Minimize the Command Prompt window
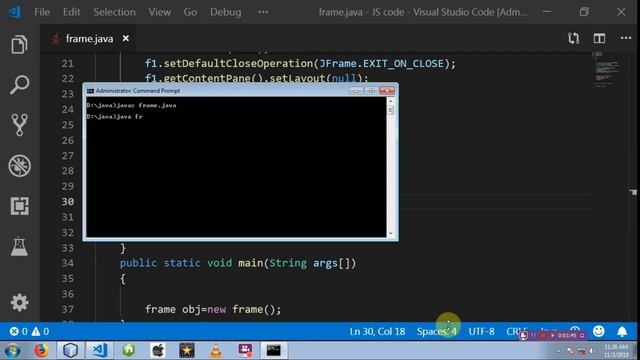Screen dimensions: 640x360 [356, 91]
